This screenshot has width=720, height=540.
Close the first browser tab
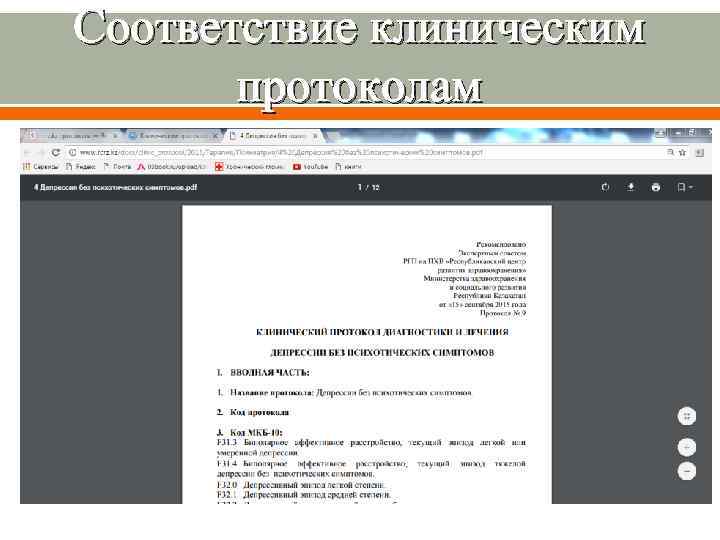point(115,136)
